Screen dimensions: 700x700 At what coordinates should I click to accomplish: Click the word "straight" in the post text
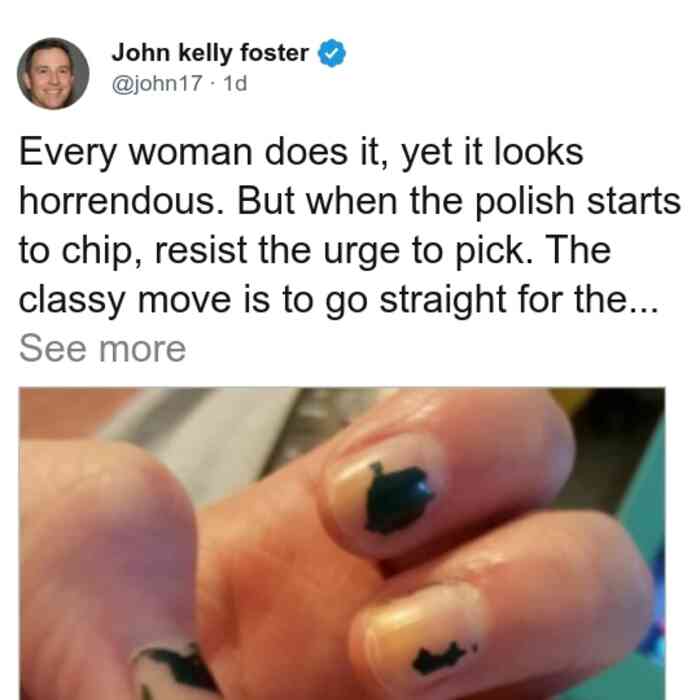click(442, 300)
